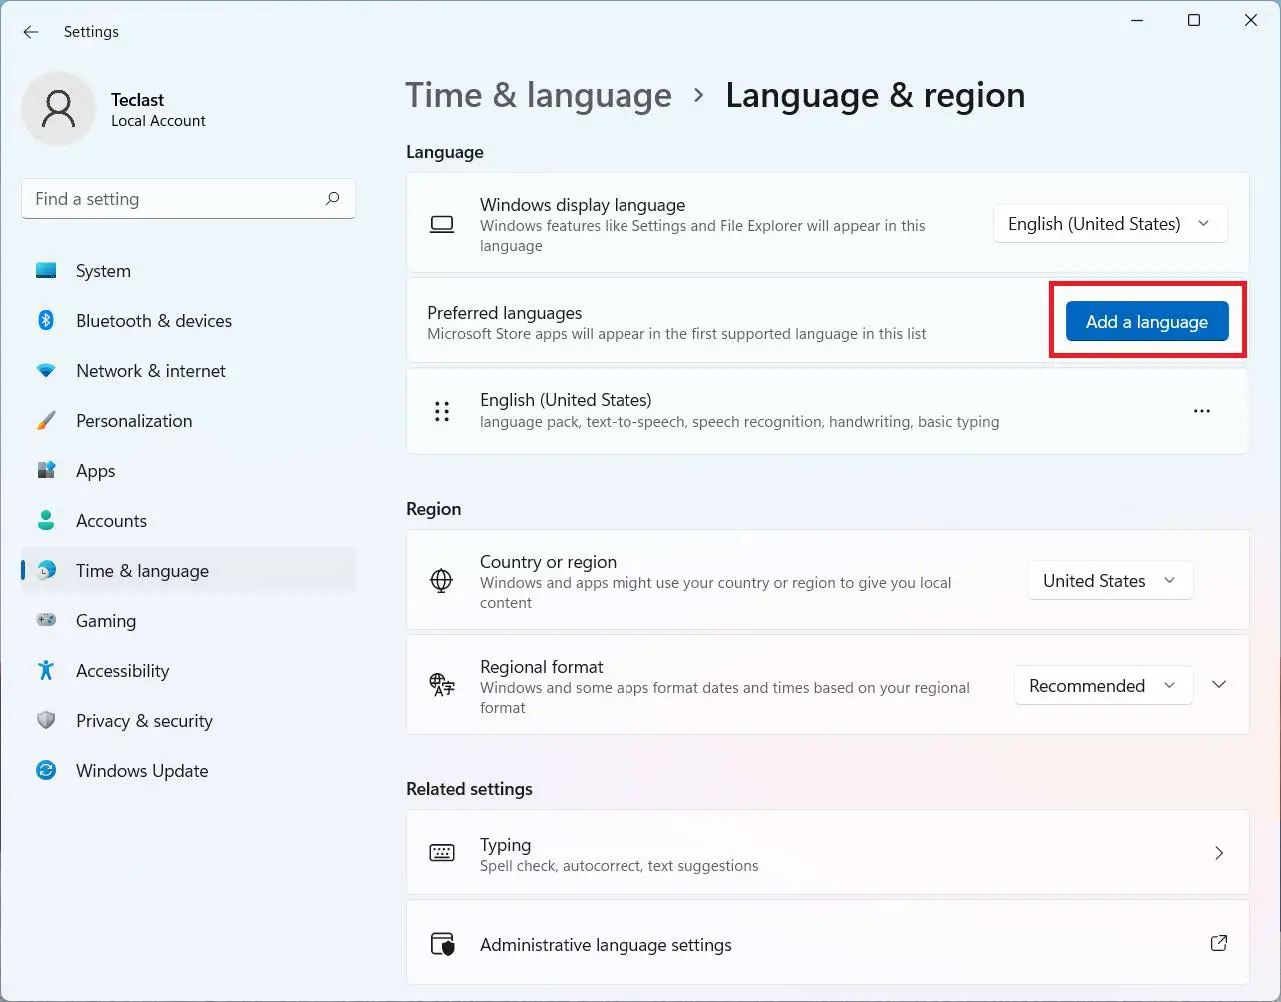Screen dimensions: 1281x1002
Task: Expand the Regional format section chevron
Action: [x=1219, y=685]
